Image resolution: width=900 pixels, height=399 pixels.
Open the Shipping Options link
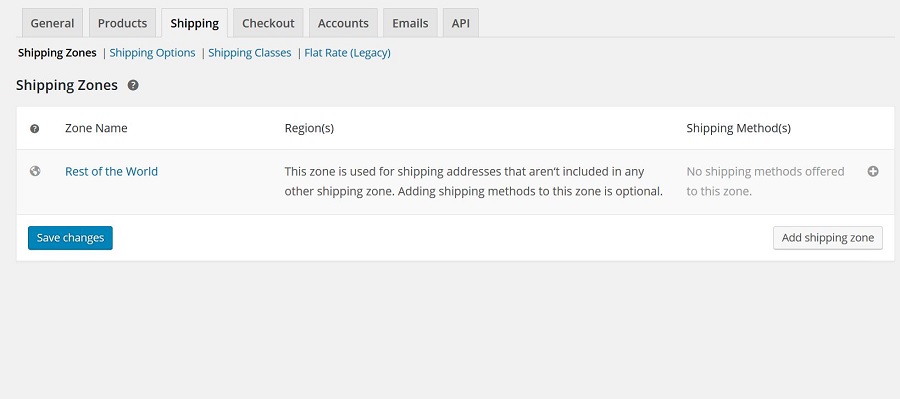coord(152,53)
